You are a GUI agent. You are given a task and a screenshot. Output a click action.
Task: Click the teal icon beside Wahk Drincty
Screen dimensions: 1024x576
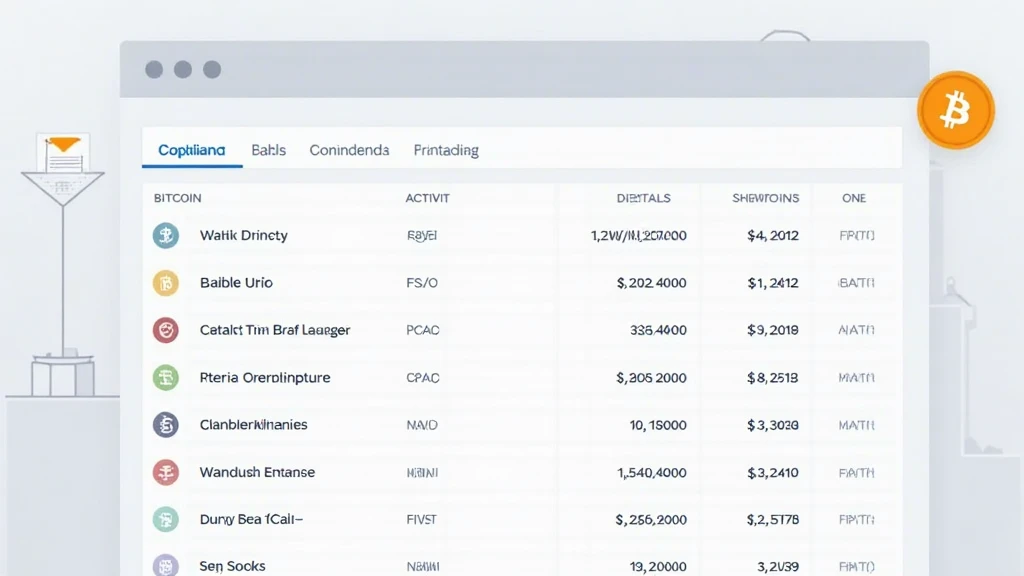coord(166,235)
